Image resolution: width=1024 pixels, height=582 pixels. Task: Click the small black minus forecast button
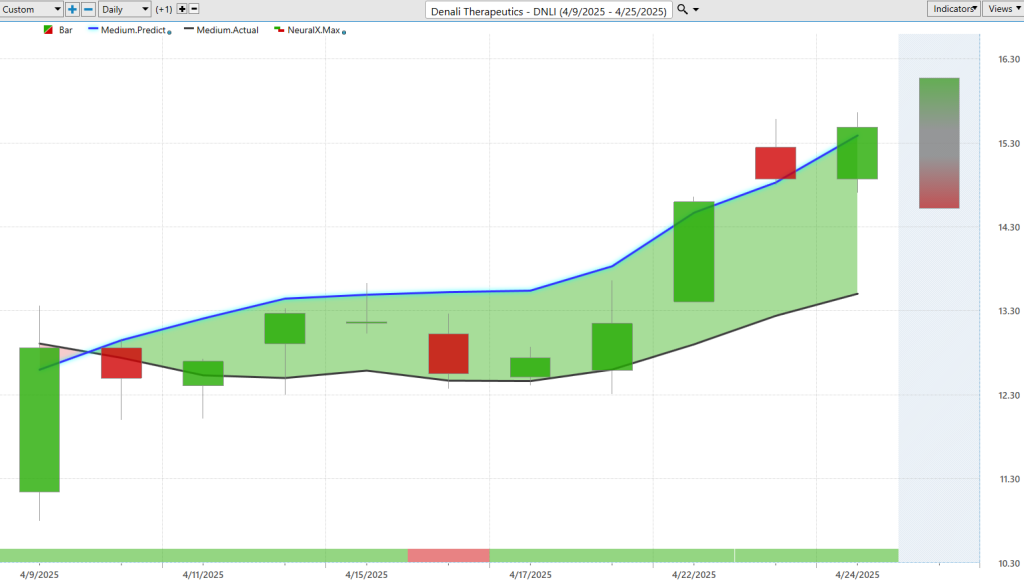coord(196,9)
